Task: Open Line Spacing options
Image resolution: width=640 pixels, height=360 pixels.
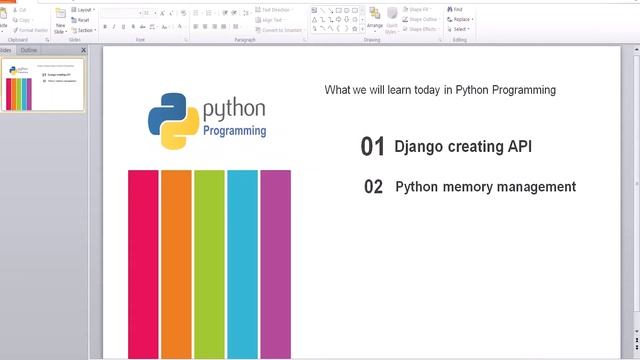Action: 246,13
